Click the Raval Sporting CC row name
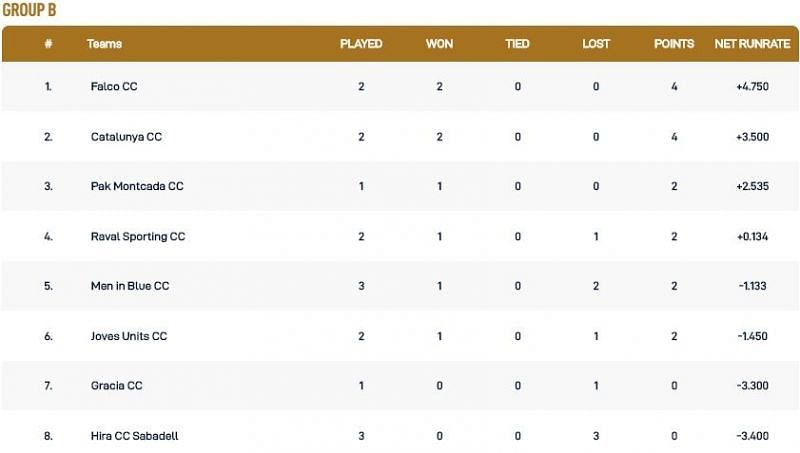The width and height of the screenshot is (800, 453). tap(138, 236)
